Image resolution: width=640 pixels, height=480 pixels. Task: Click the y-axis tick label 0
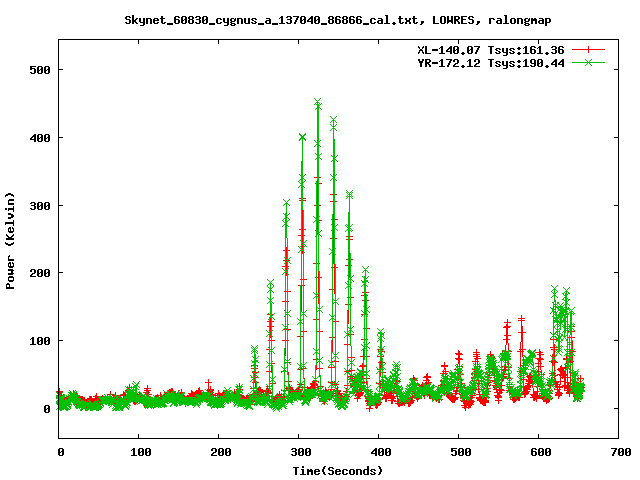click(47, 409)
